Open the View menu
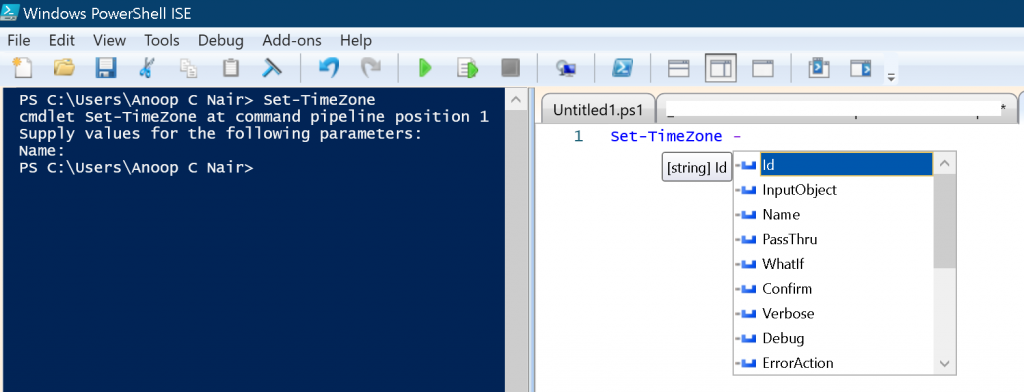 point(109,41)
